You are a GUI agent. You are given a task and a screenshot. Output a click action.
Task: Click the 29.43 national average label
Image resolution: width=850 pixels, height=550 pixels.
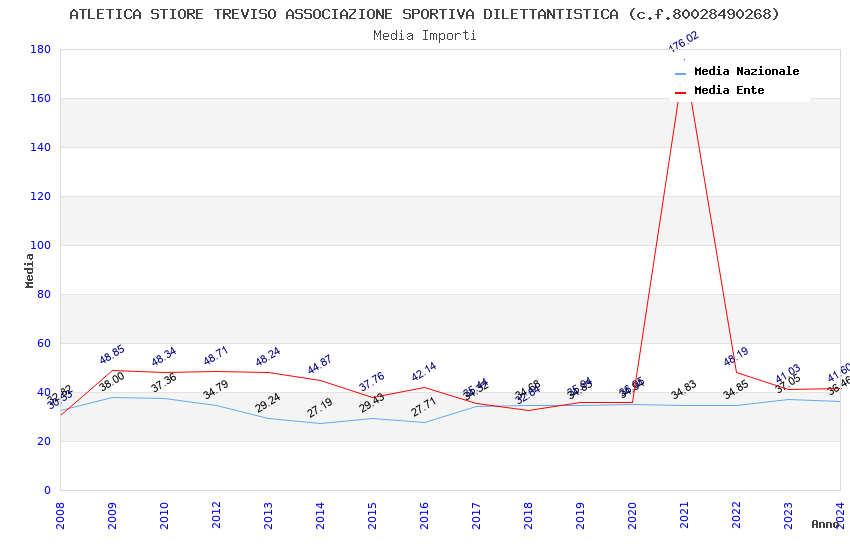(x=372, y=403)
